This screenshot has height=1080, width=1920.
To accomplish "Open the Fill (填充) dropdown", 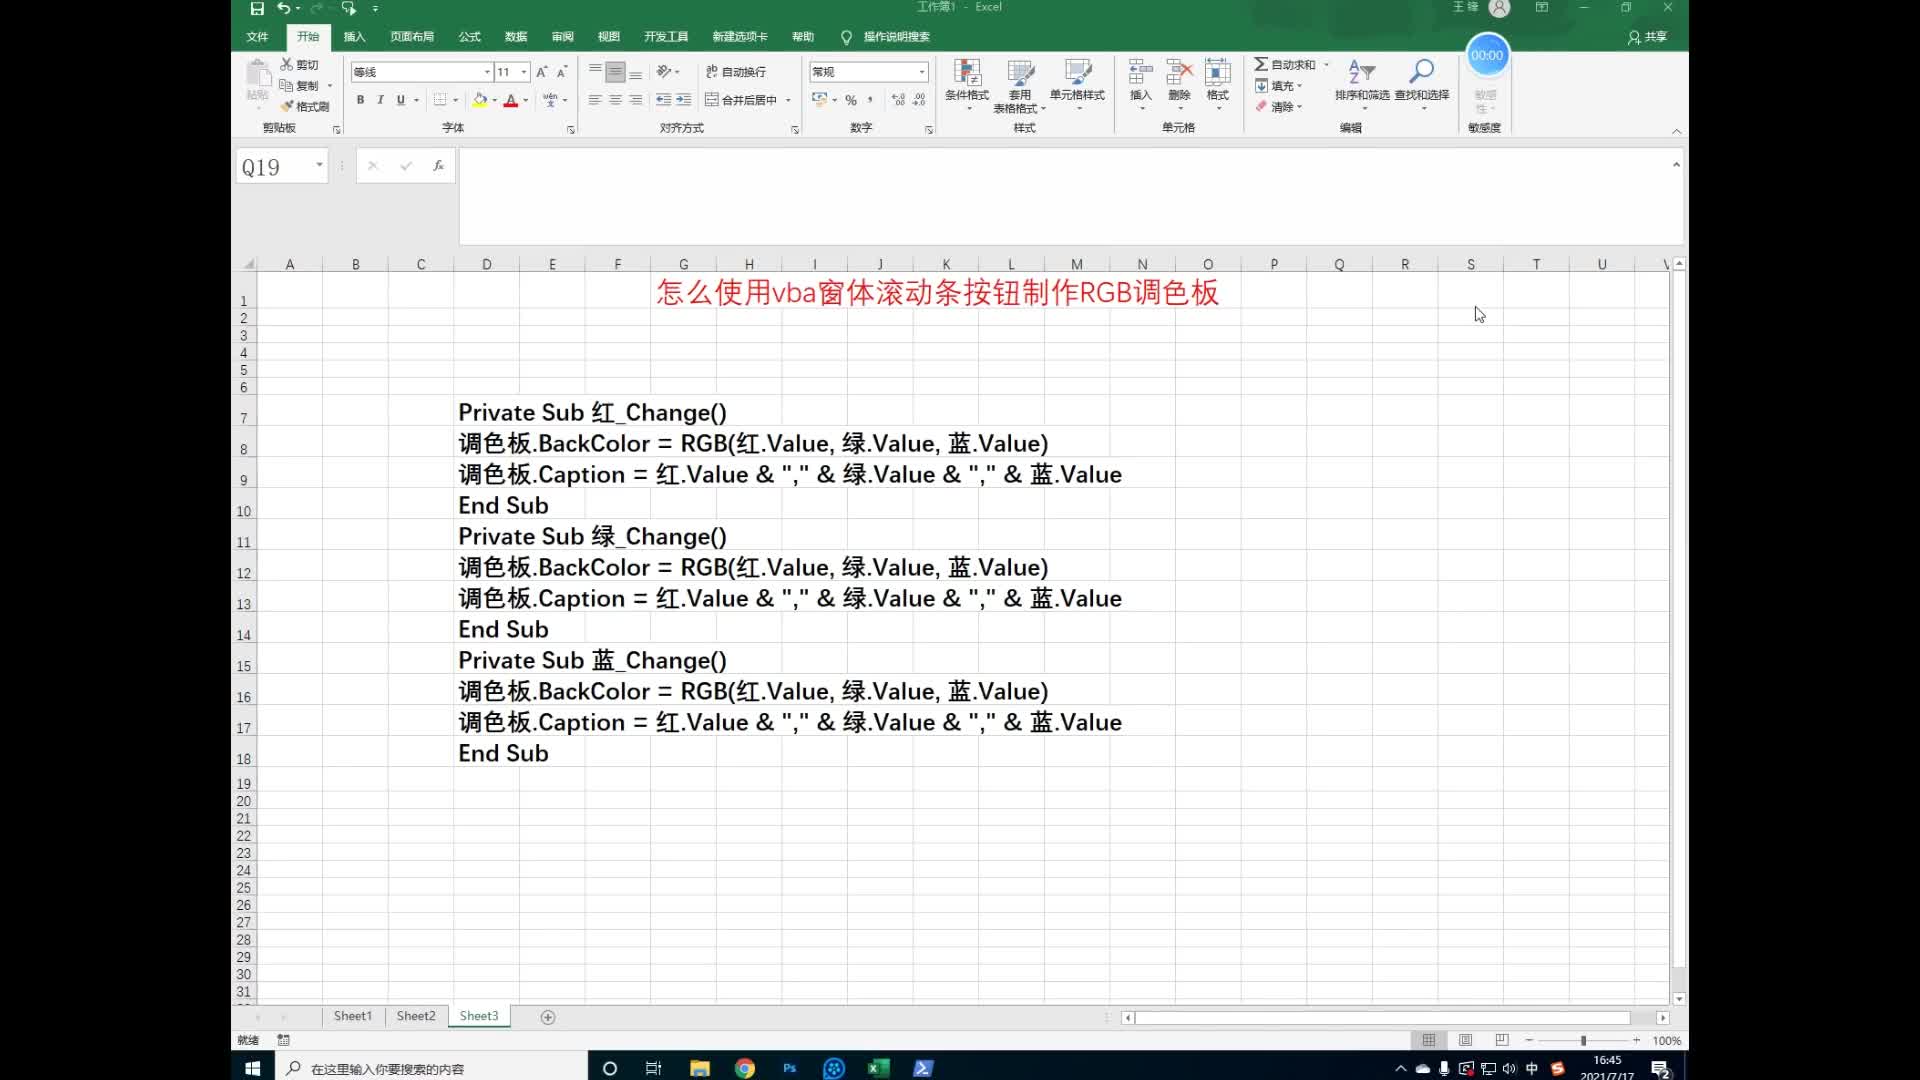I will (1279, 86).
